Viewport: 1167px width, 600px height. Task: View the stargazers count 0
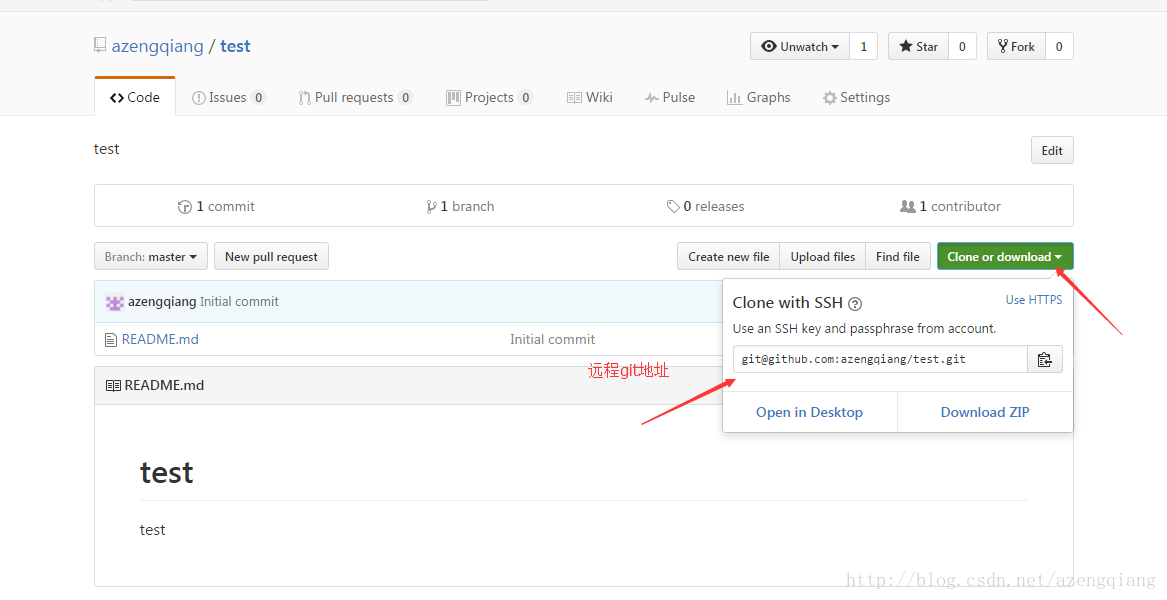click(x=962, y=46)
